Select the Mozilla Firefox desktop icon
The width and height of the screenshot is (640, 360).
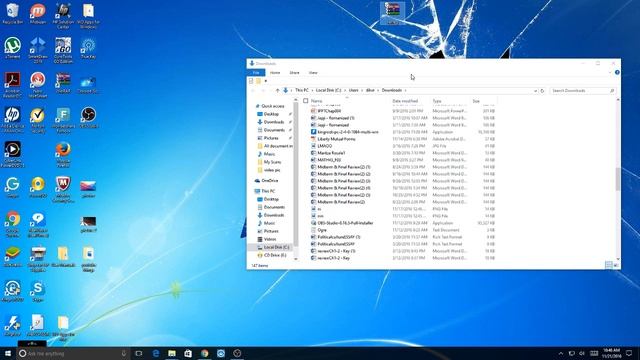[x=63, y=154]
